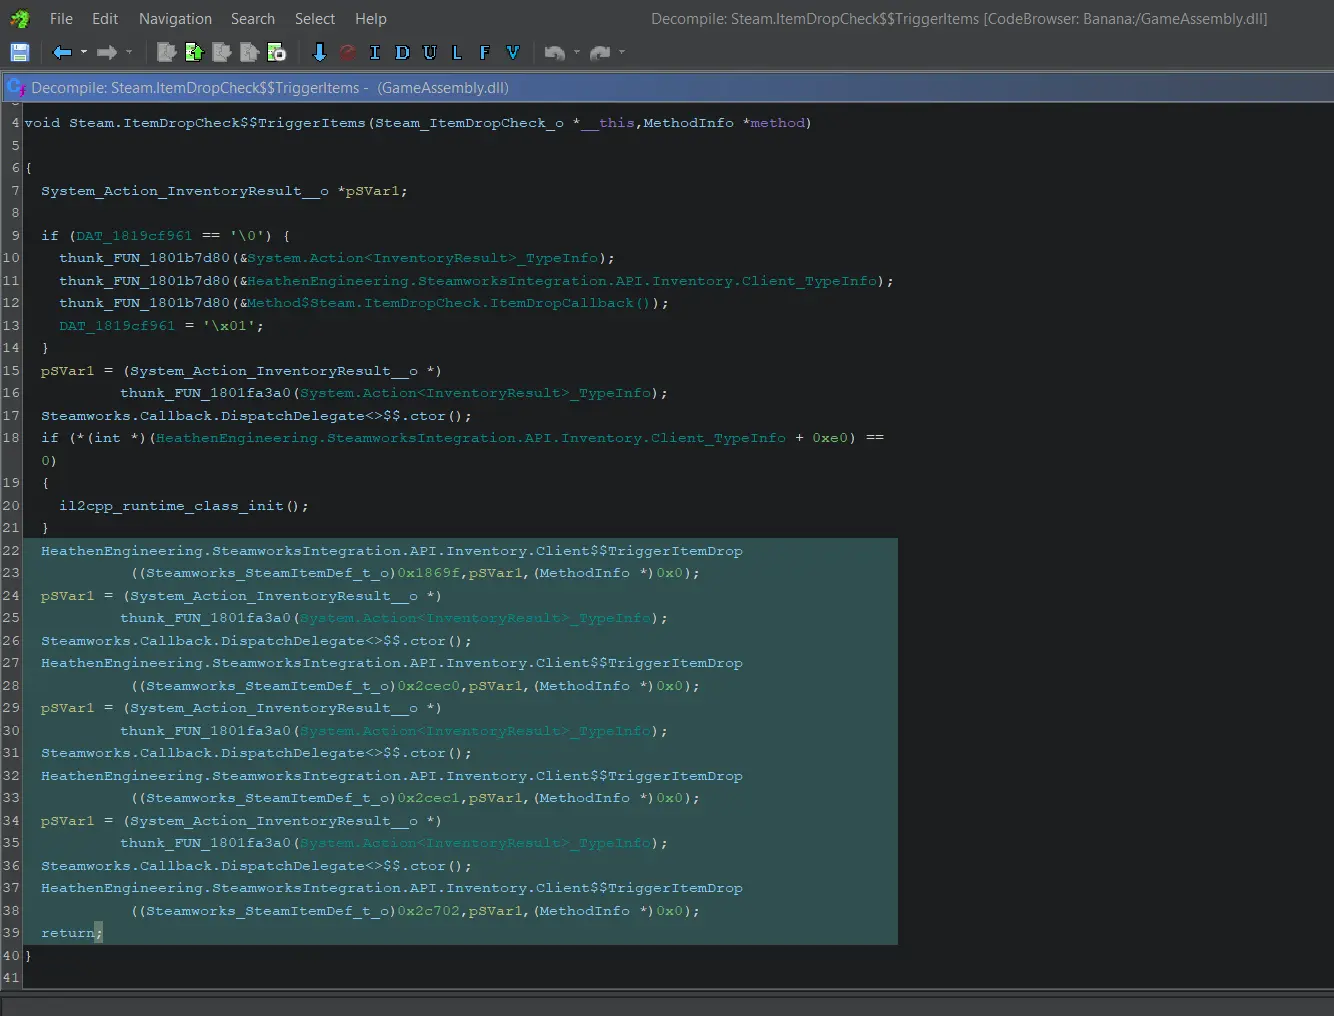Redo the last undone action
This screenshot has width=1334, height=1016.
coord(600,53)
